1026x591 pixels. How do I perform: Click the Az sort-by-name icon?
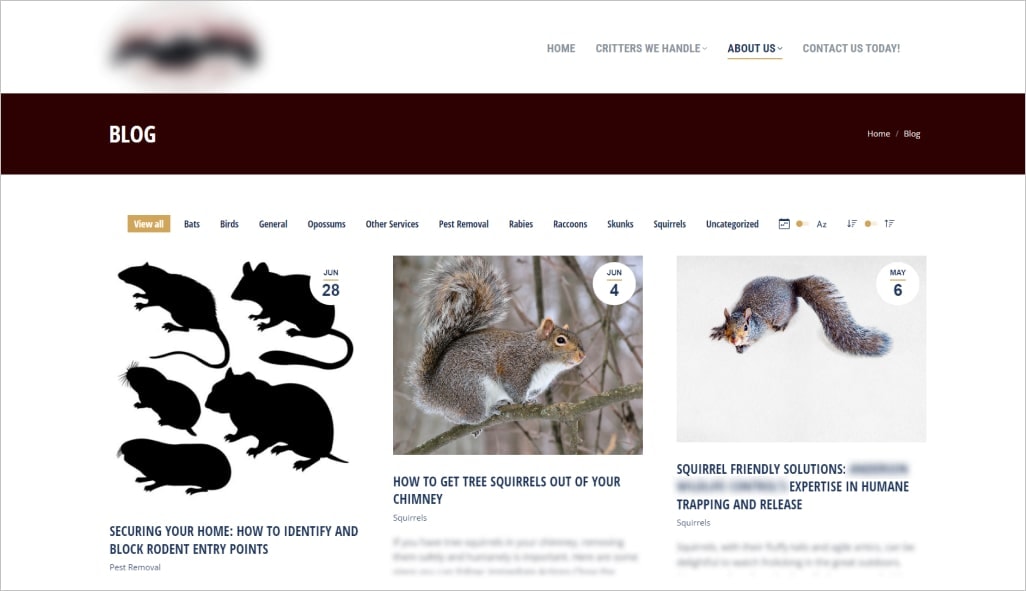point(822,224)
